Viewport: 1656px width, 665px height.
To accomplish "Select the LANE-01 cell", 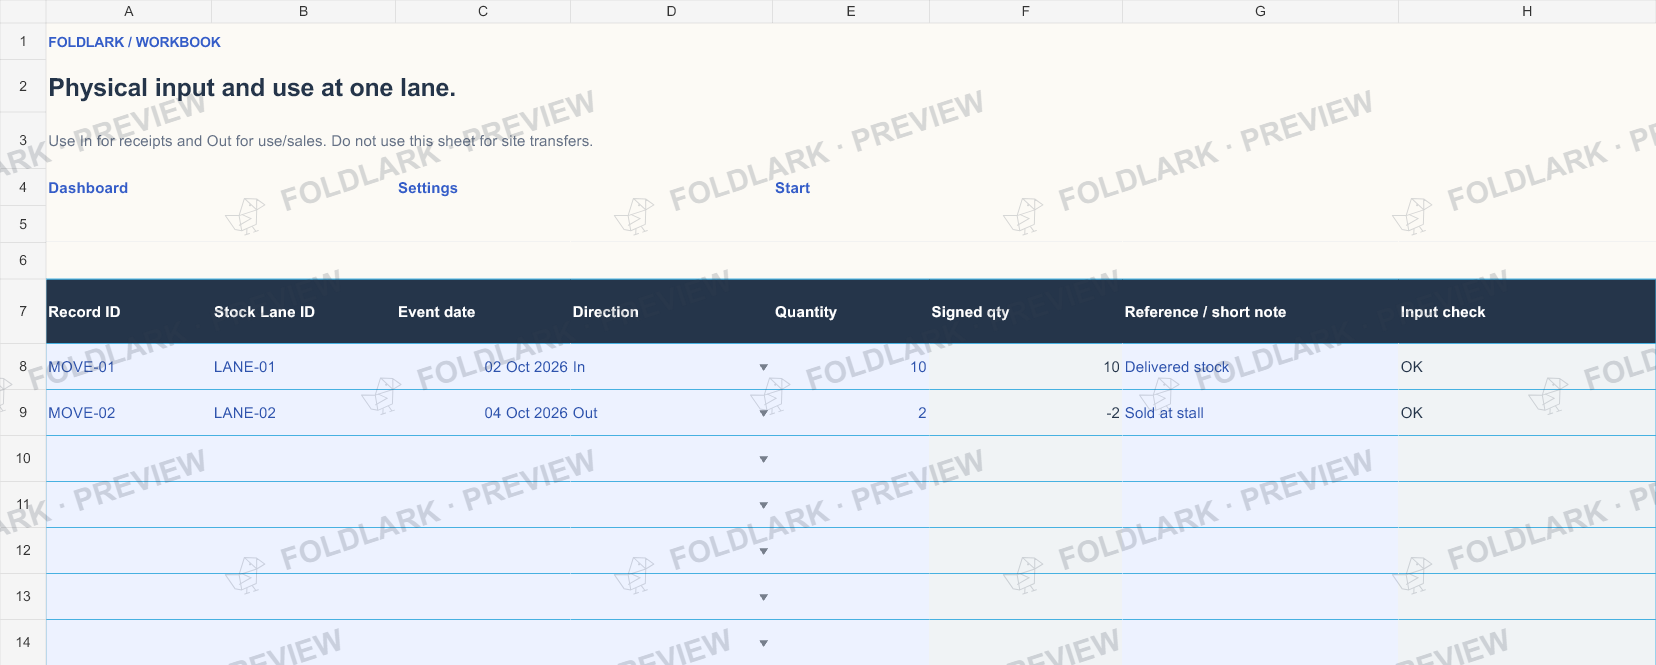I will pyautogui.click(x=304, y=367).
